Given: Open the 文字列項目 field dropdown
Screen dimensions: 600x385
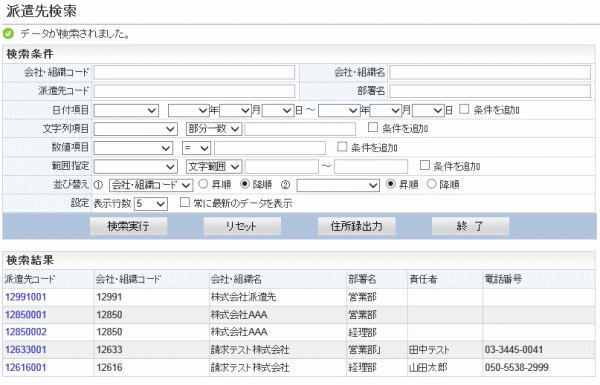Looking at the screenshot, I should (135, 129).
